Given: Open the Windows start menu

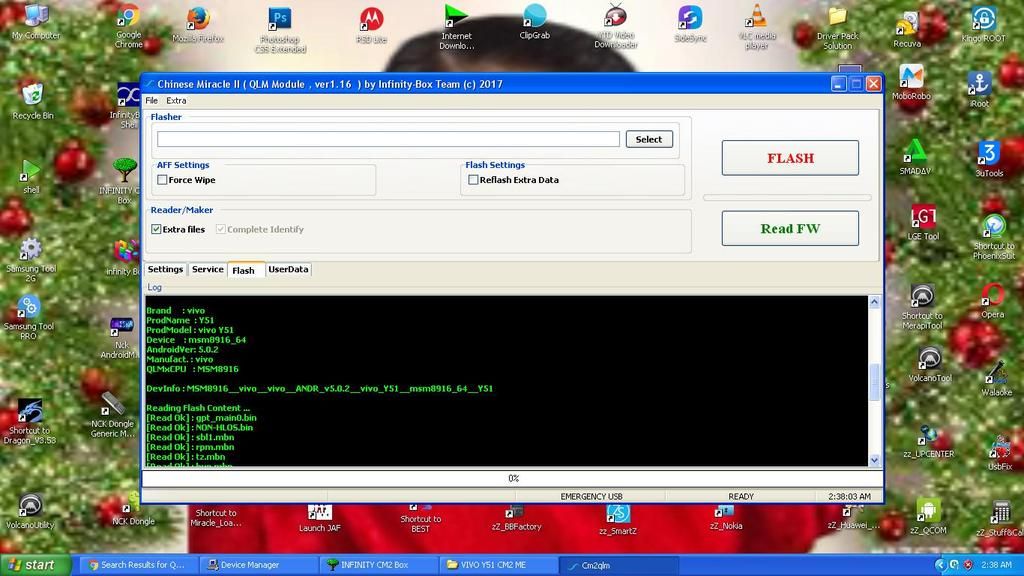Looking at the screenshot, I should click(x=35, y=565).
